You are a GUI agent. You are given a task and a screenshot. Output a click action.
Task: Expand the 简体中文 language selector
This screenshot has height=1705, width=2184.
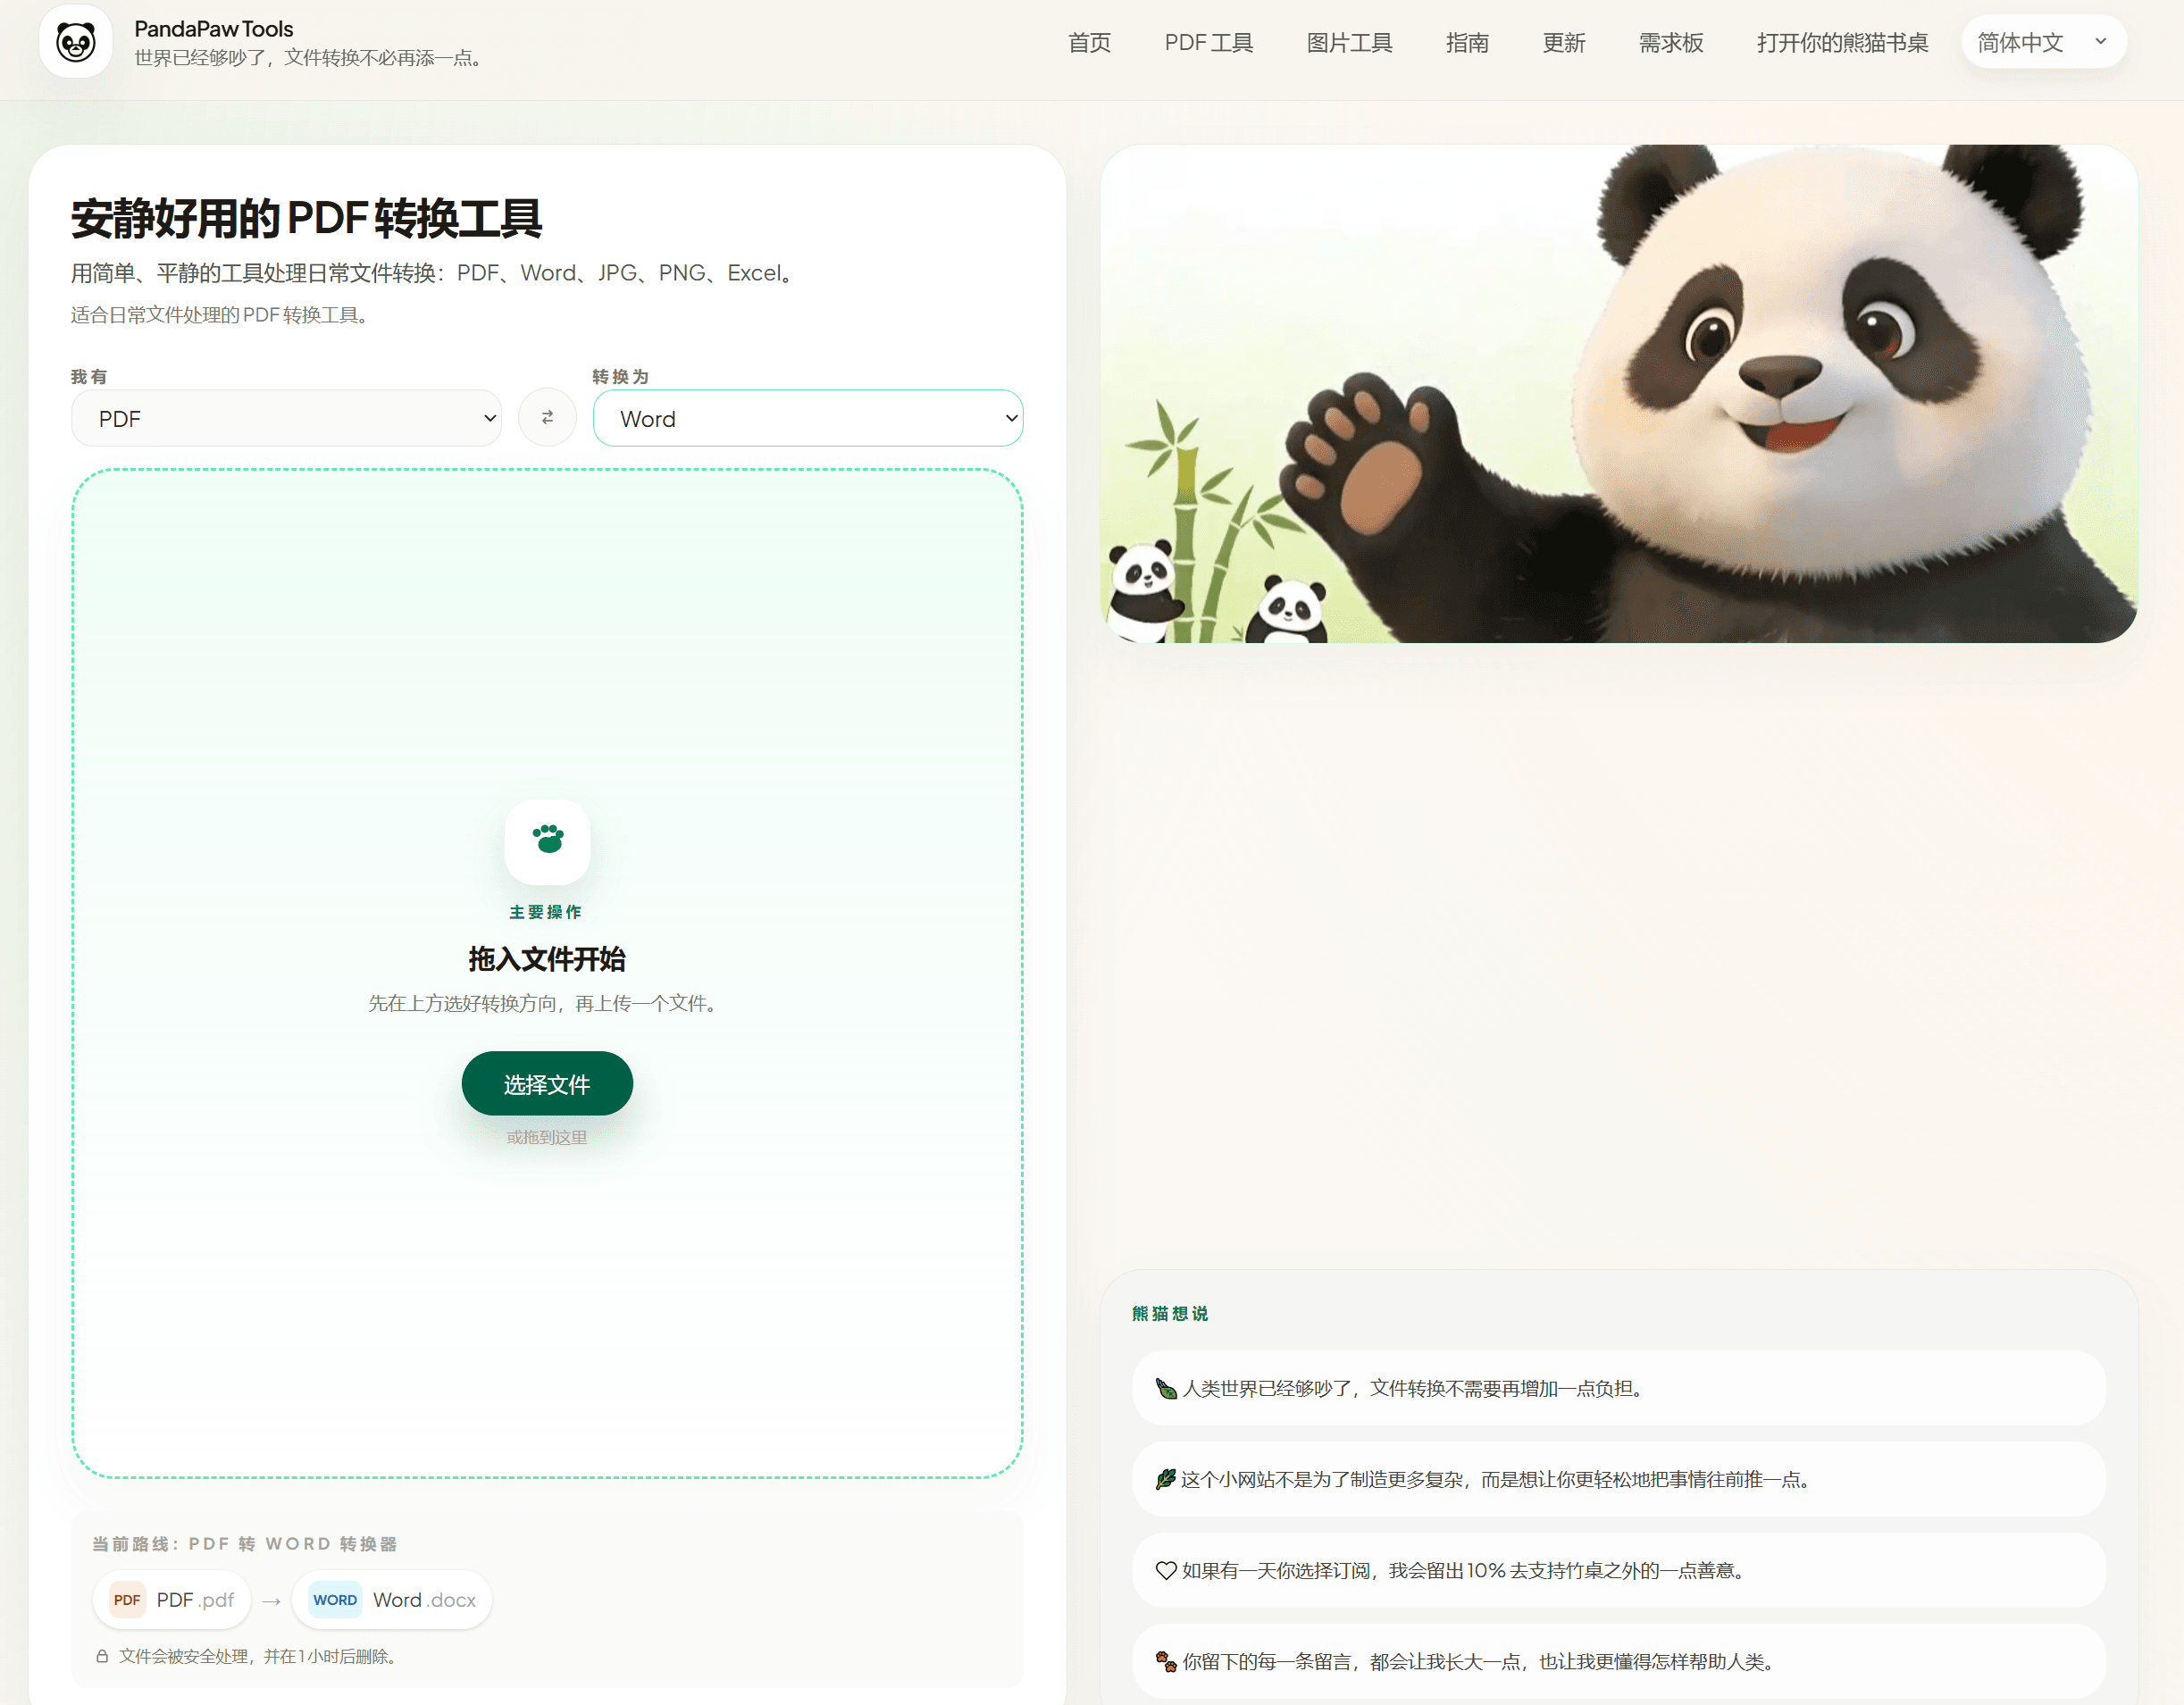click(x=2043, y=42)
